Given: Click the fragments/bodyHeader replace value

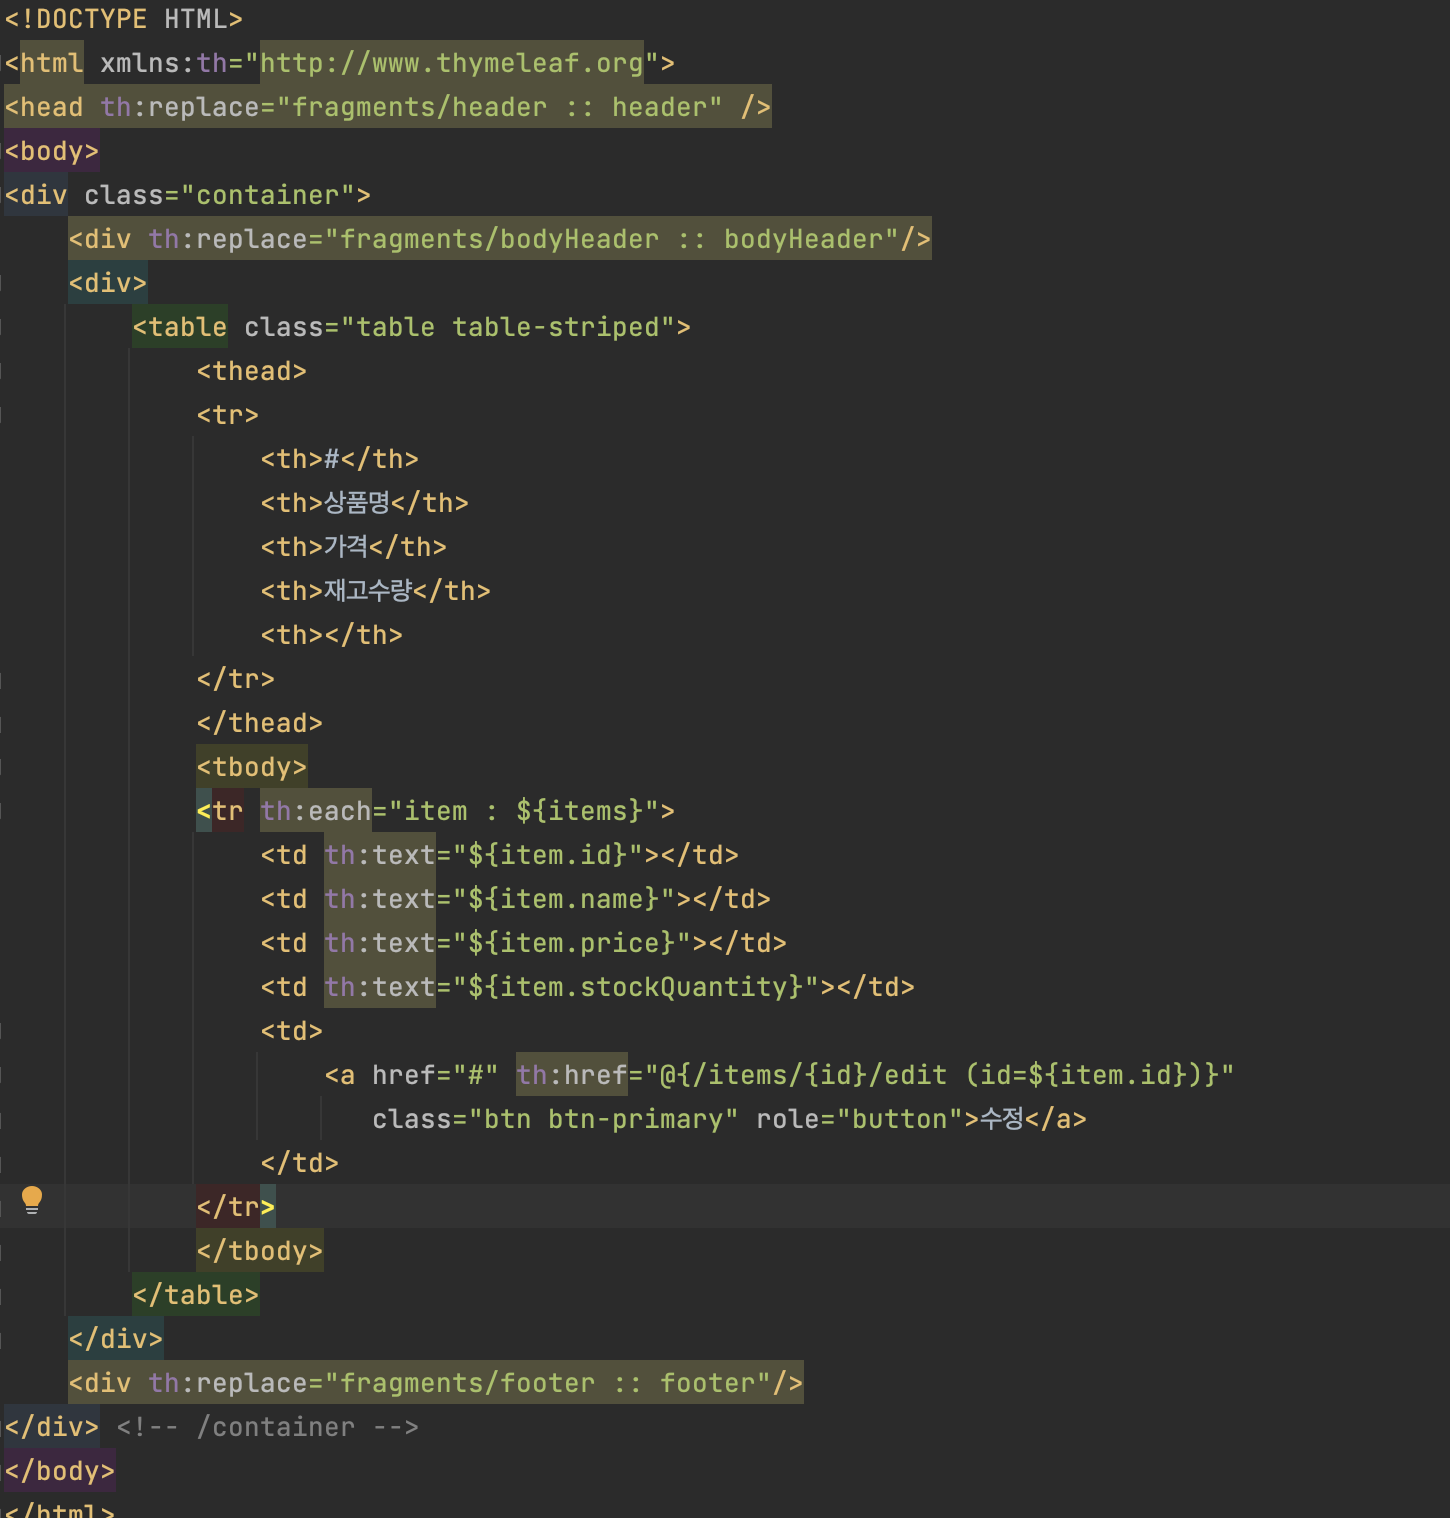Looking at the screenshot, I should pyautogui.click(x=612, y=239).
